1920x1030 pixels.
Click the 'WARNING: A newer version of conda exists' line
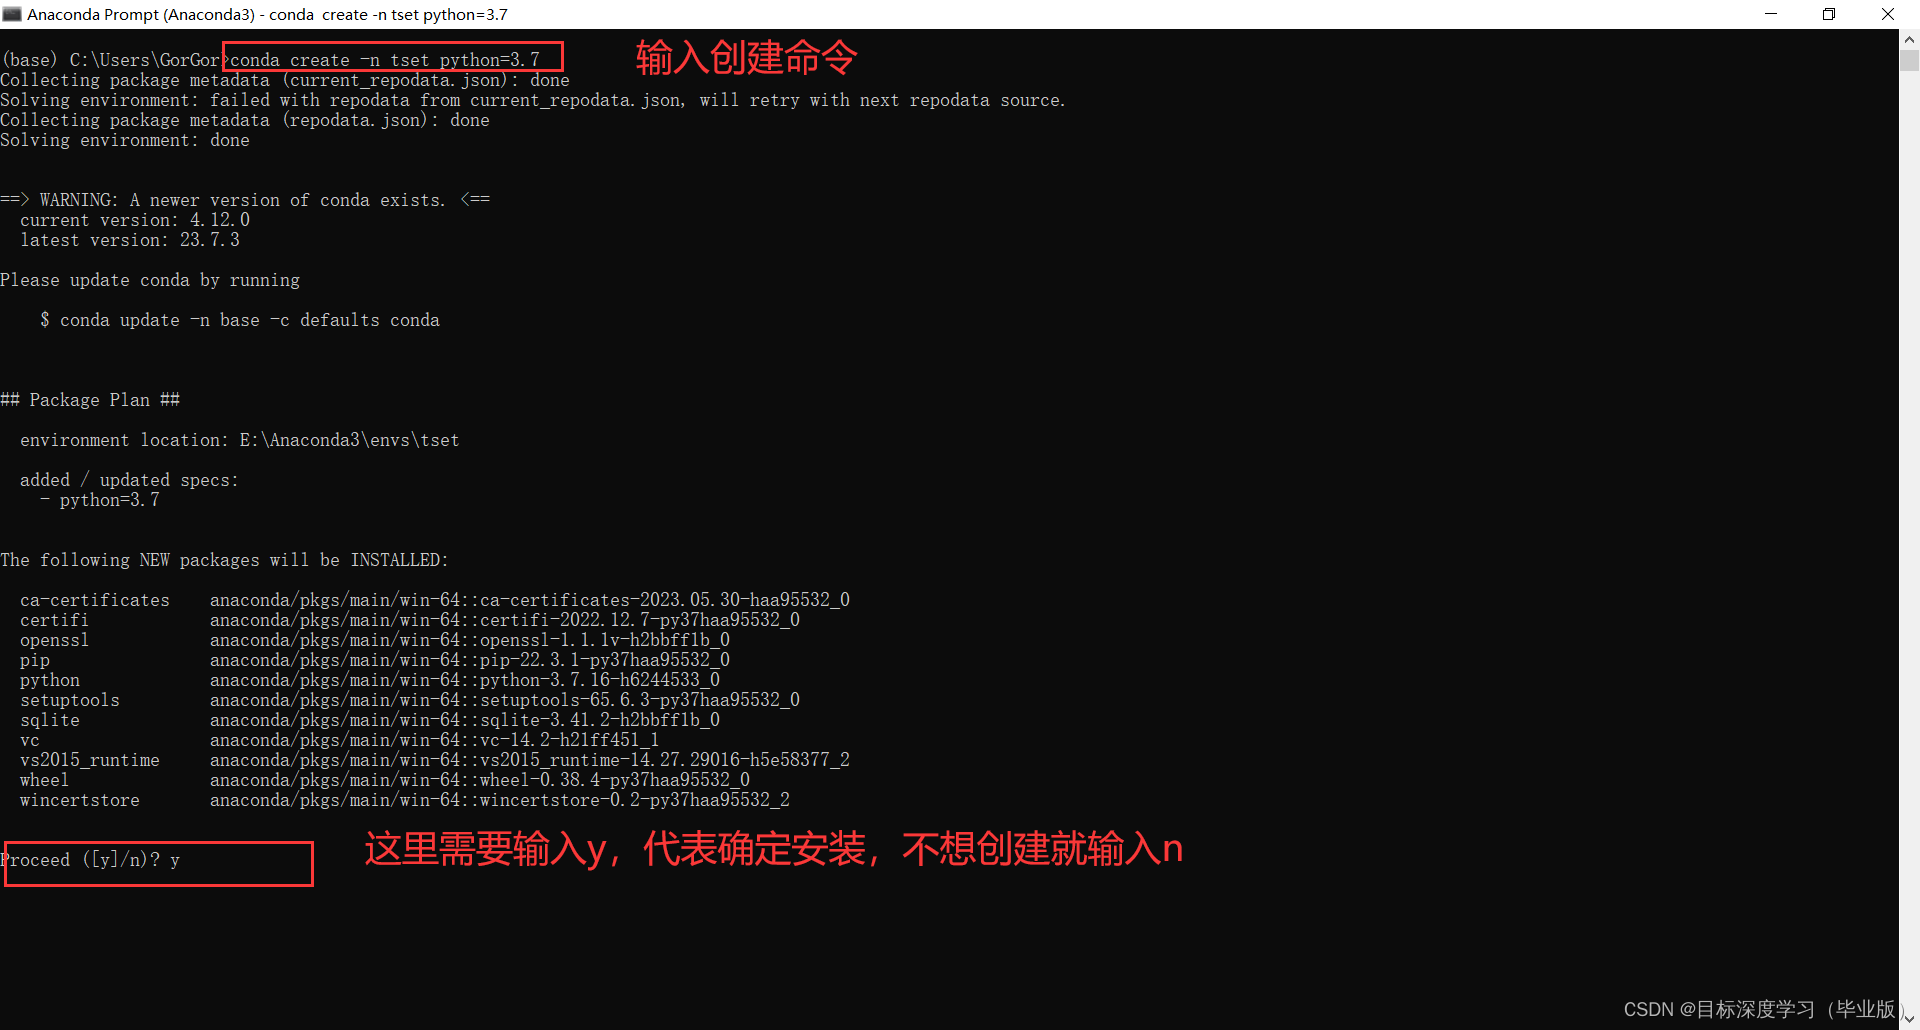[245, 200]
